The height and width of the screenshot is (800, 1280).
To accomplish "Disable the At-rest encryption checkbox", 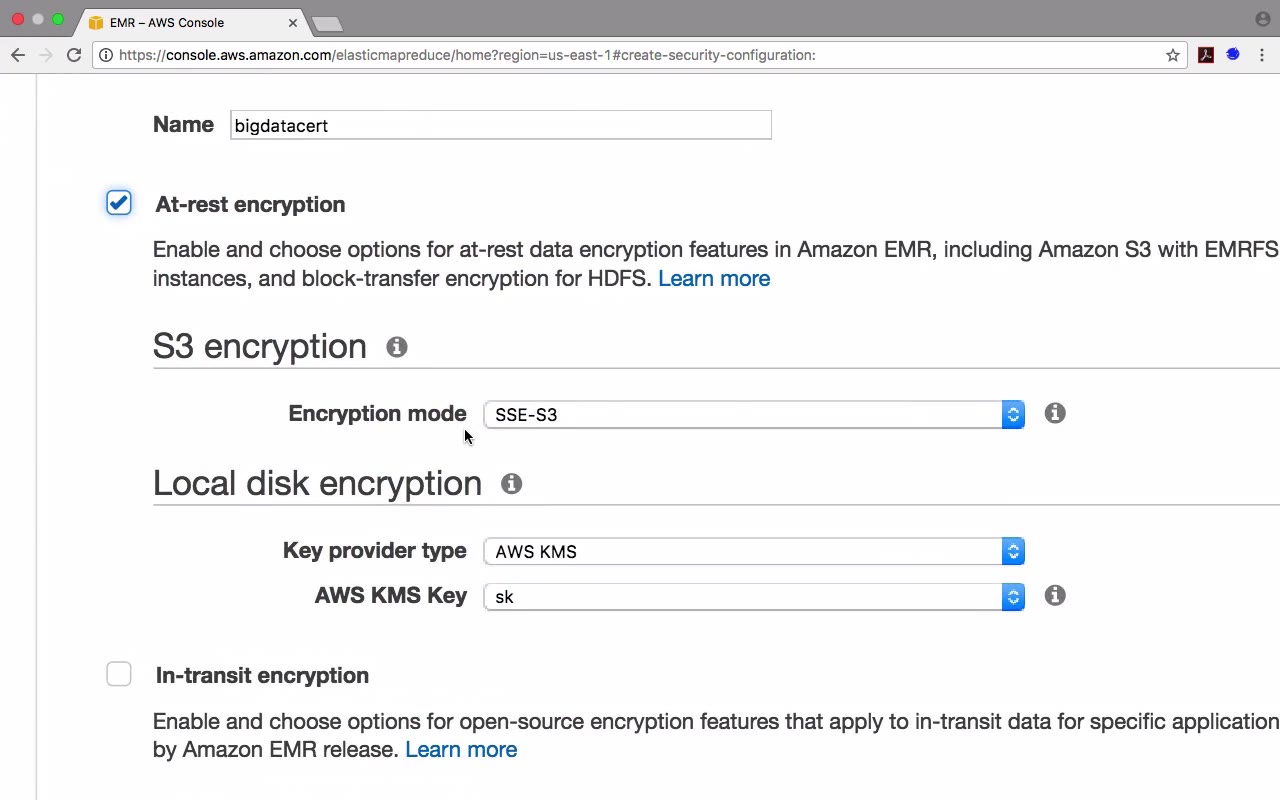I will 119,203.
